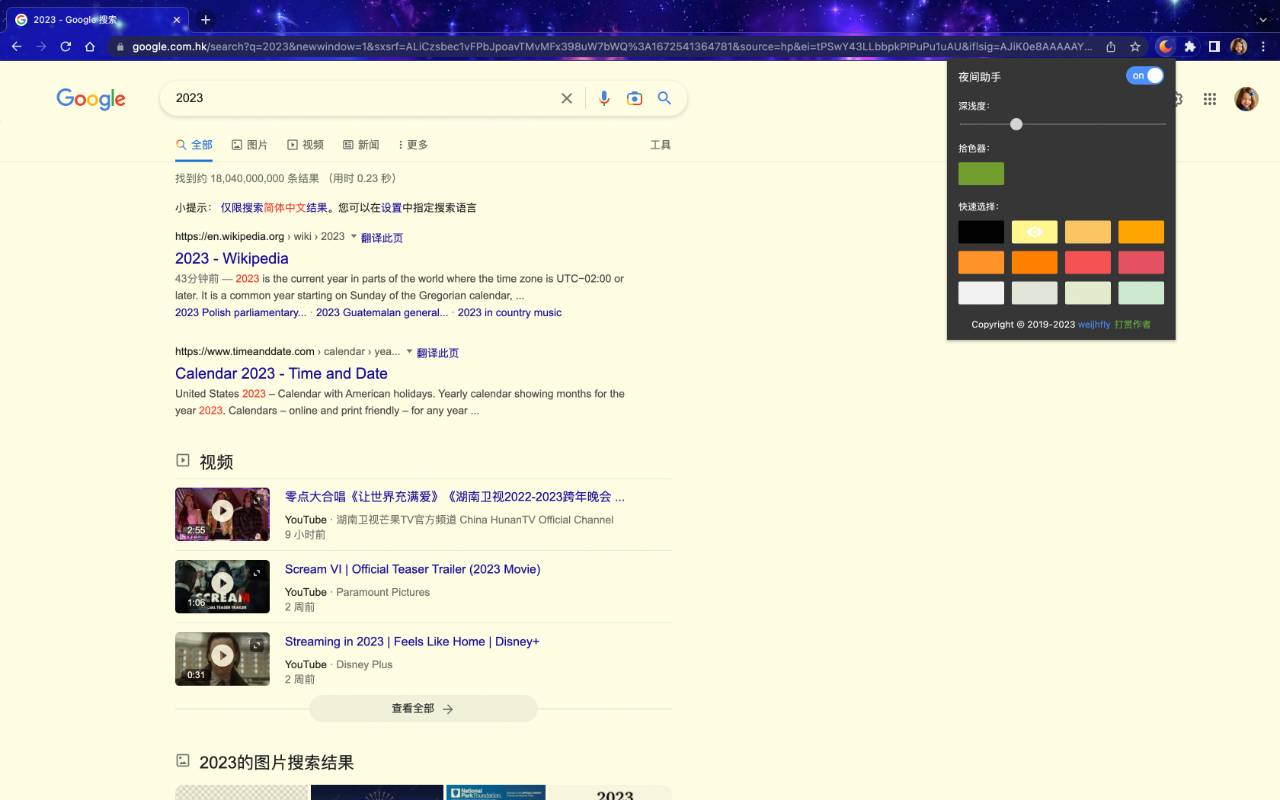Open the weijhfly author link
The width and height of the screenshot is (1280, 800).
[x=1094, y=324]
